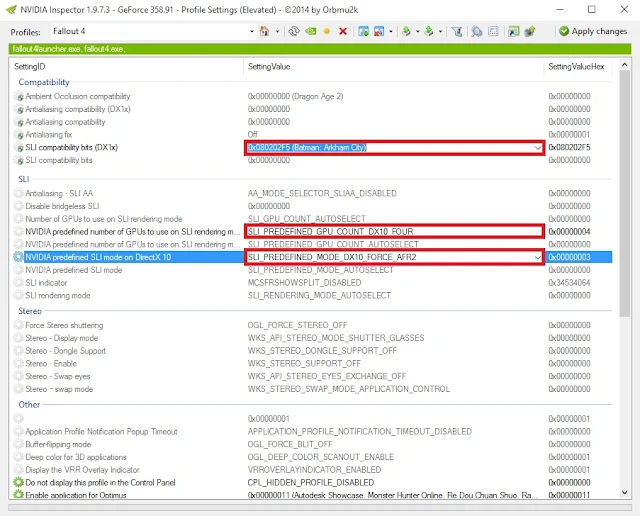
Task: Select the Stereo - Display mode row
Action: coord(312,338)
